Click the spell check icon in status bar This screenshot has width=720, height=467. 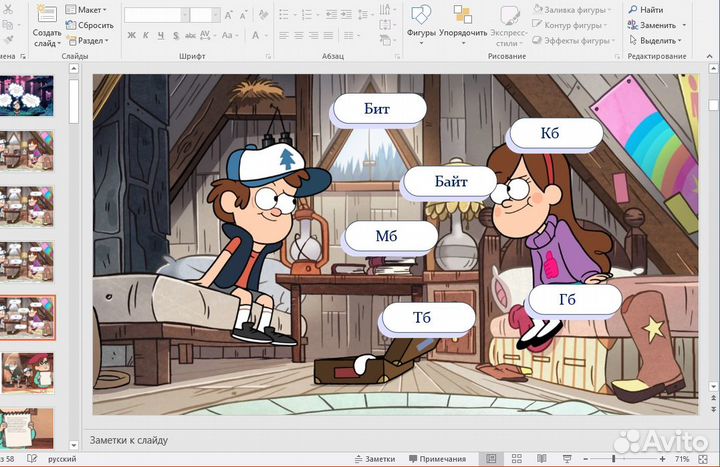pos(33,459)
